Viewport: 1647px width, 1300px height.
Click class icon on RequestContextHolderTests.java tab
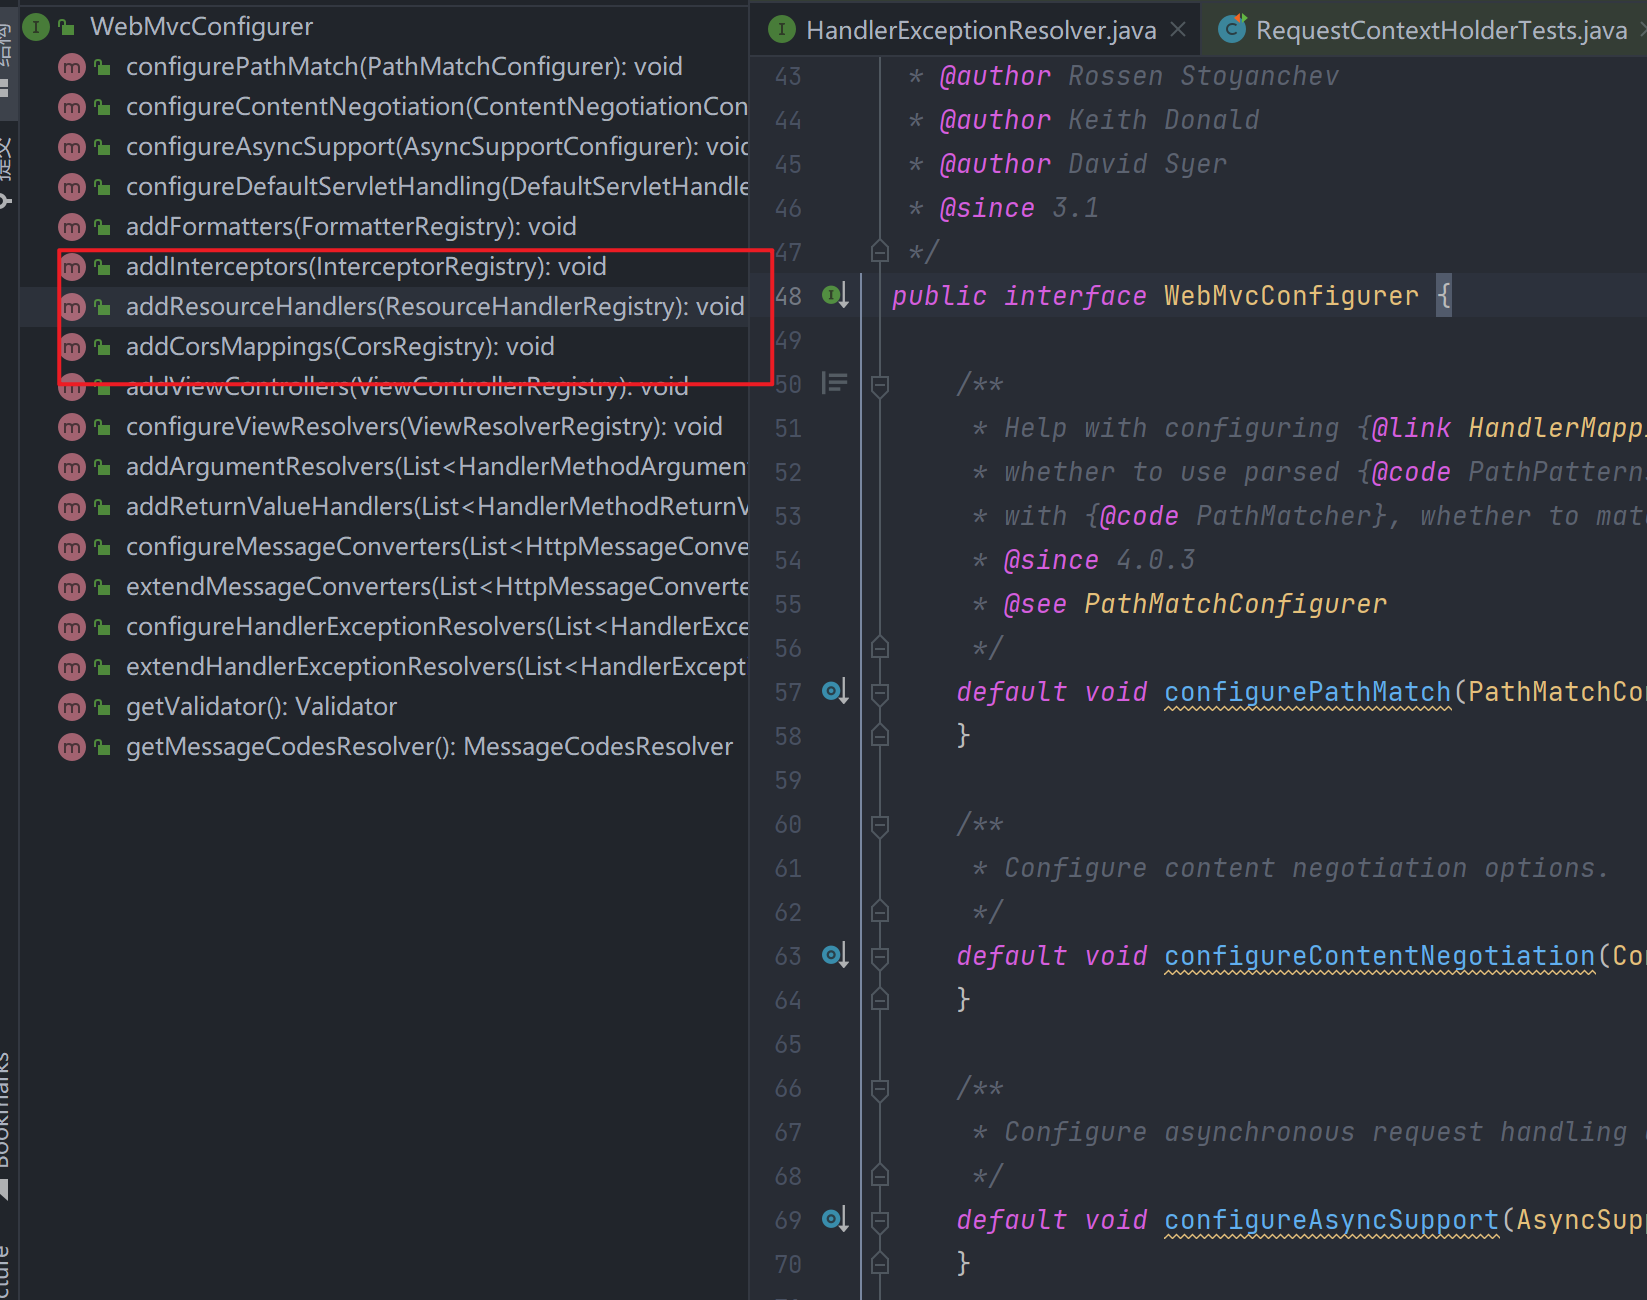click(1232, 30)
